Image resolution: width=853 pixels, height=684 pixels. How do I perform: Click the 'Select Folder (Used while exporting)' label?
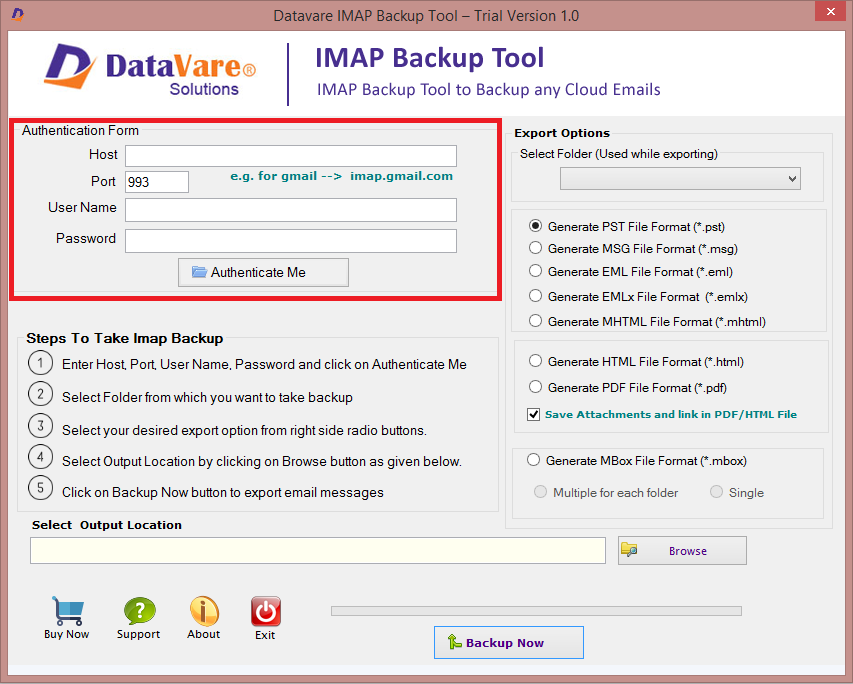(x=619, y=154)
